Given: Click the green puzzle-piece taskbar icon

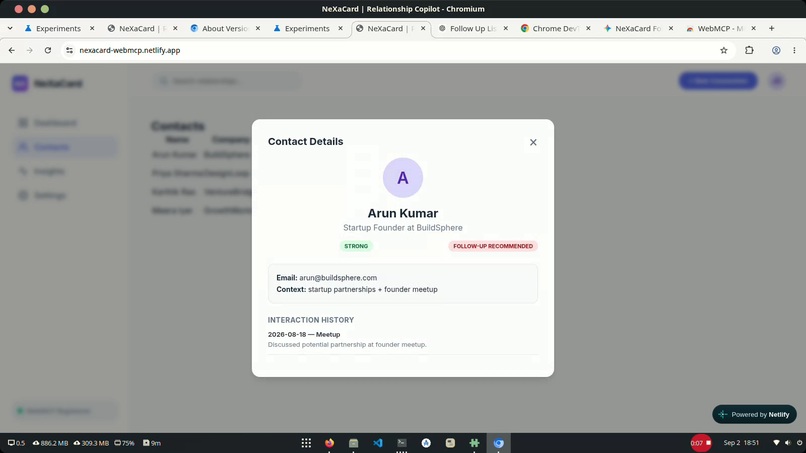Looking at the screenshot, I should point(474,443).
